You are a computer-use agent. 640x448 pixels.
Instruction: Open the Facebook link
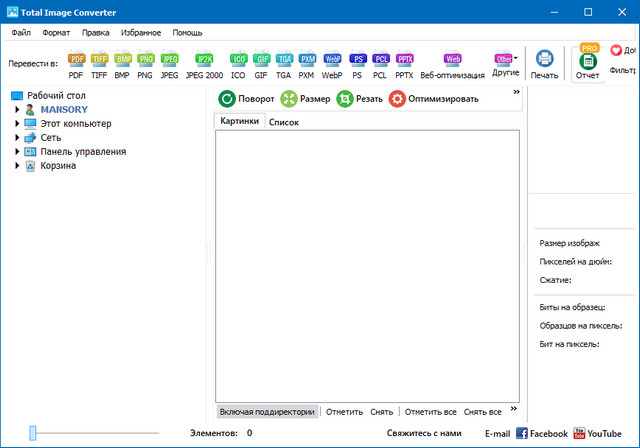click(541, 433)
